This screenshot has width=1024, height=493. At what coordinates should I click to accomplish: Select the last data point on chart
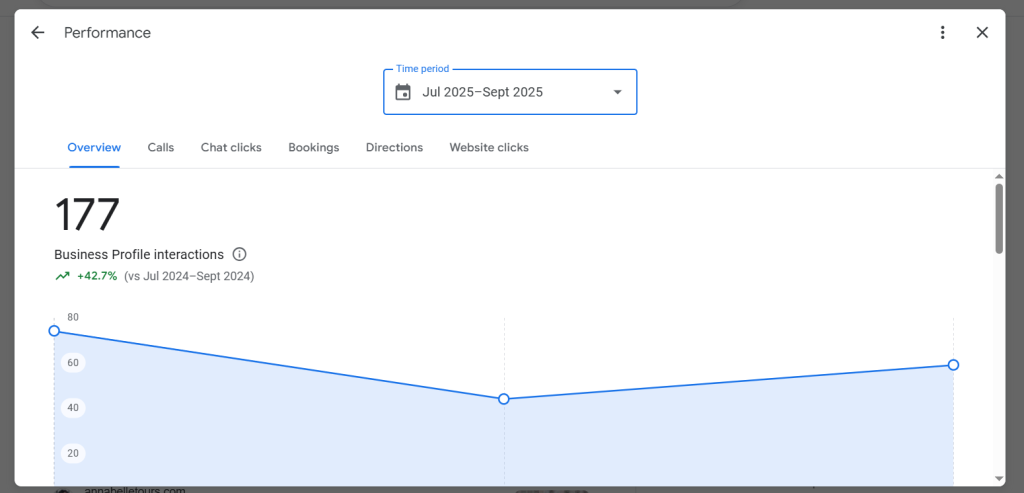pos(953,365)
